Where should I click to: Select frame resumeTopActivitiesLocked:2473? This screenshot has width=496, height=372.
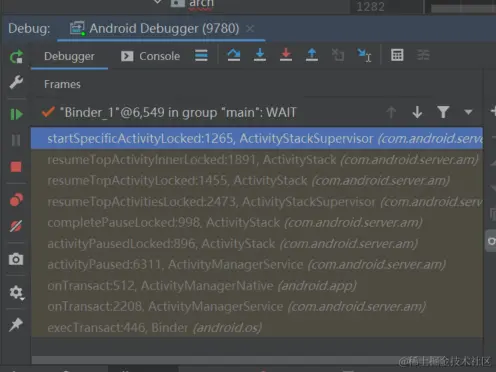click(x=257, y=202)
